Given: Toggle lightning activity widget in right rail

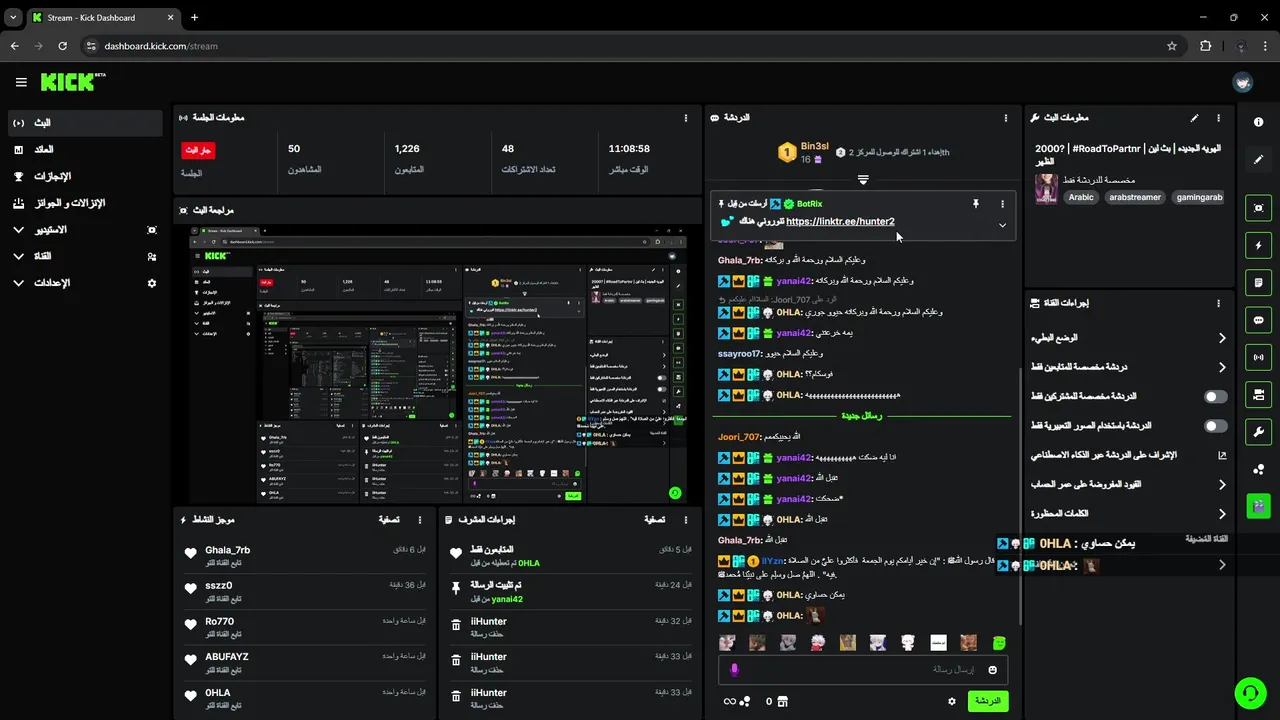Looking at the screenshot, I should (x=1258, y=246).
